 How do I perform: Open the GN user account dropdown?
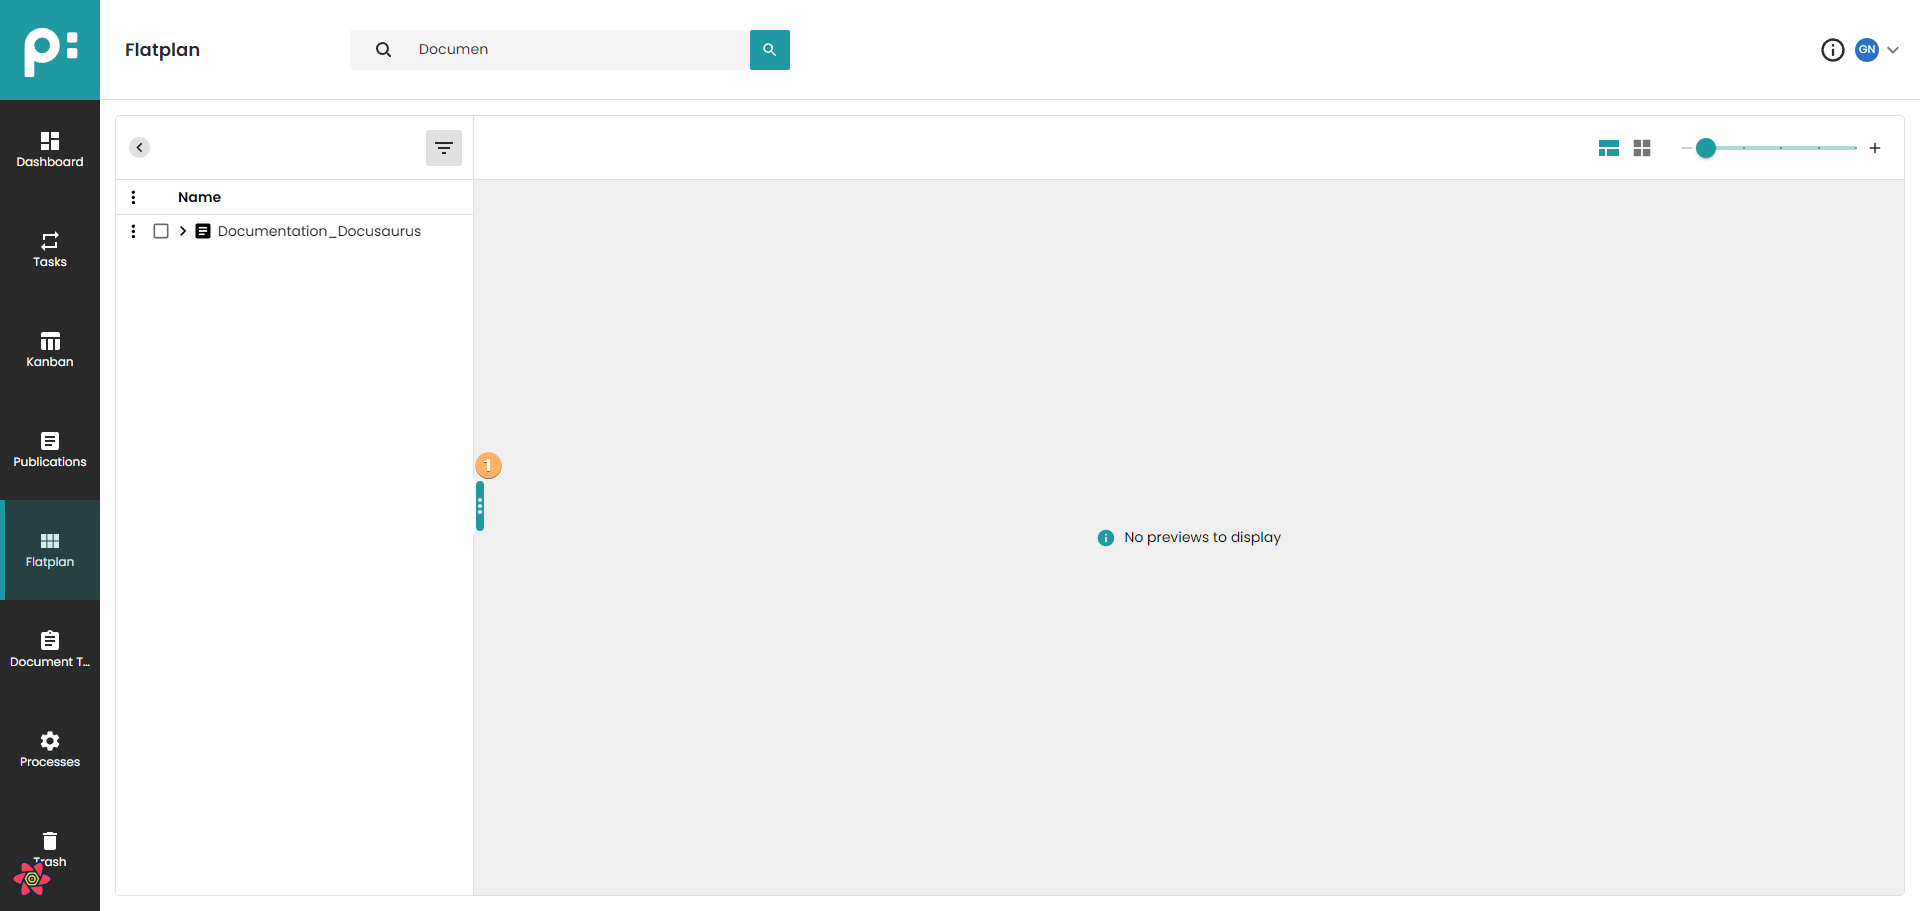tap(1878, 50)
